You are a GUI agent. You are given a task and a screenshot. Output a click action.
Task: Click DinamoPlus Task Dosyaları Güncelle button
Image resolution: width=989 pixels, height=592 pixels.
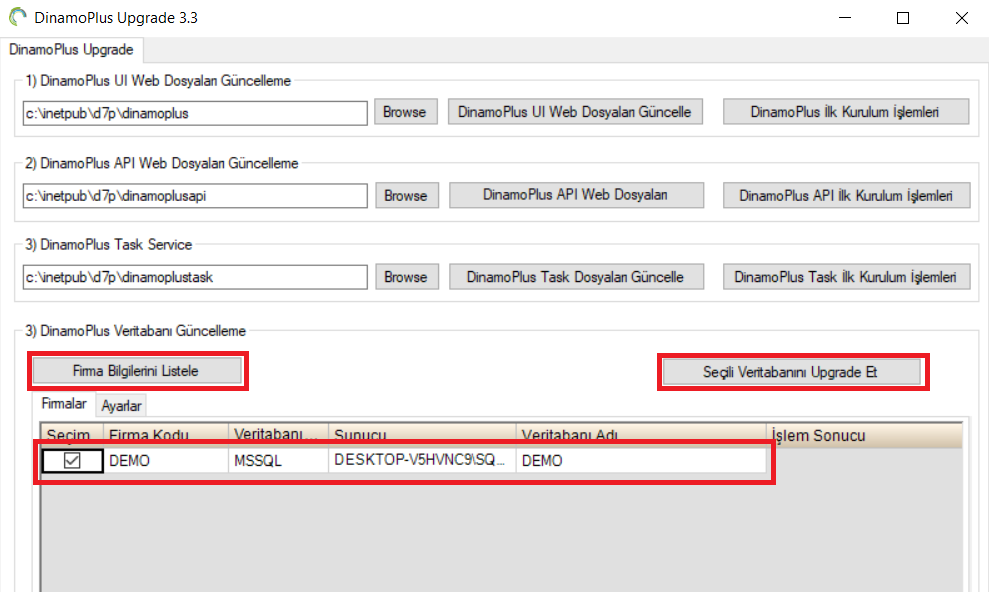tap(576, 277)
